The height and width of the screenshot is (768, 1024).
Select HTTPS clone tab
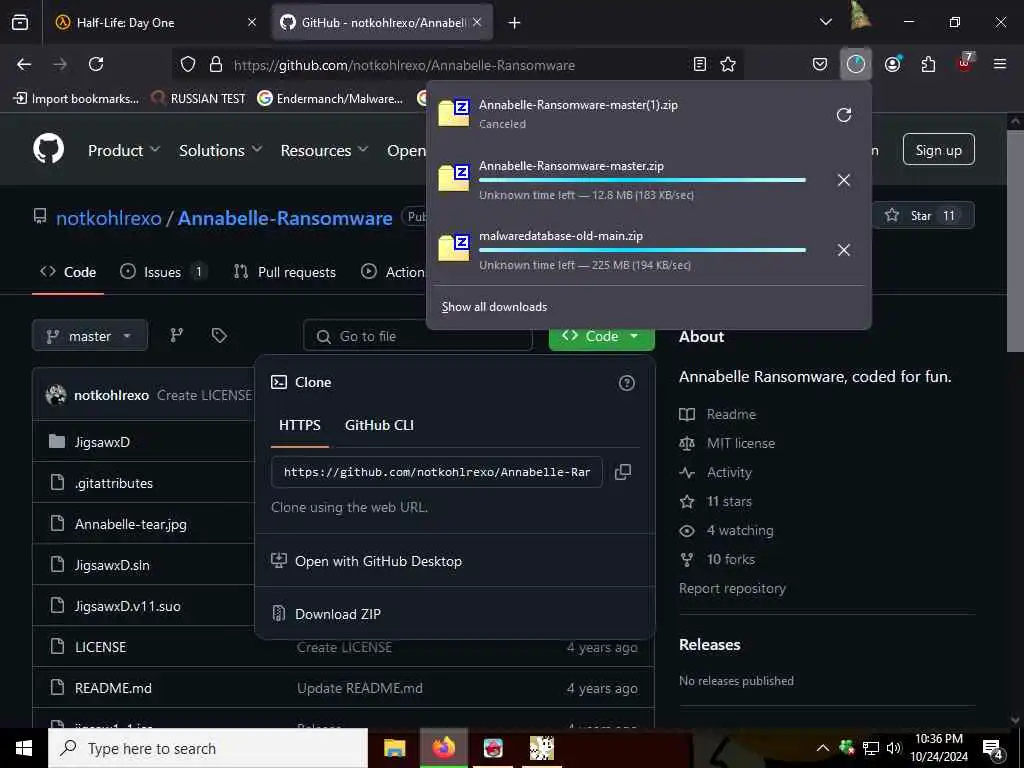click(x=300, y=425)
